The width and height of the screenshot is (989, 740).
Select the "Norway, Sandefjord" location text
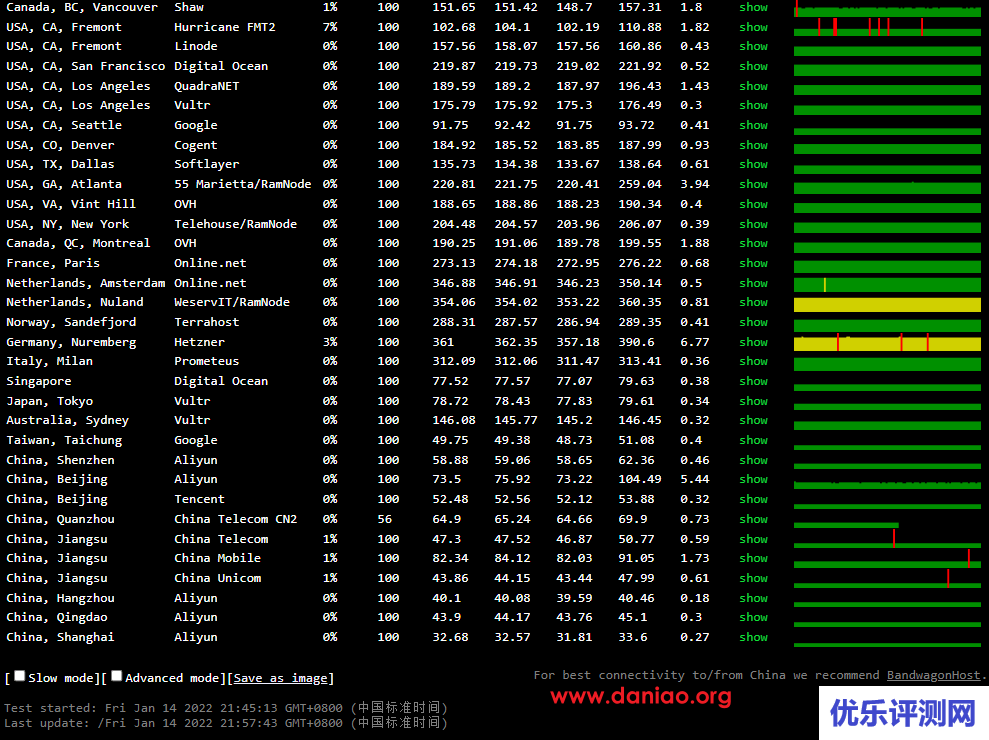pyautogui.click(x=71, y=322)
